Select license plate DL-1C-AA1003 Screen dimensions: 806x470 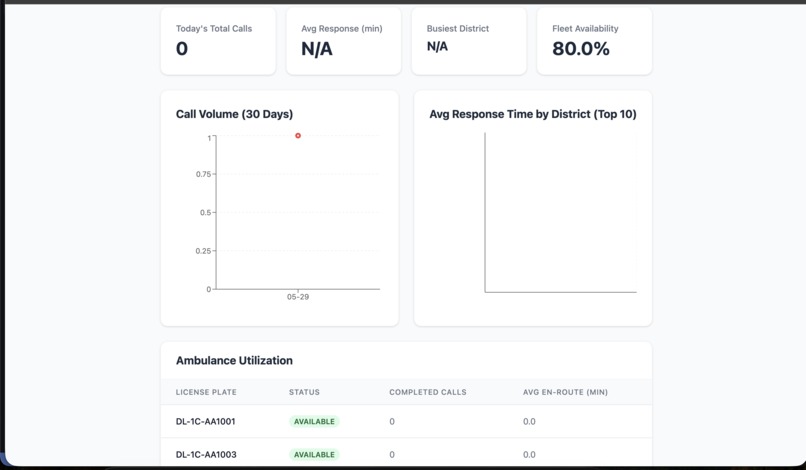point(206,455)
